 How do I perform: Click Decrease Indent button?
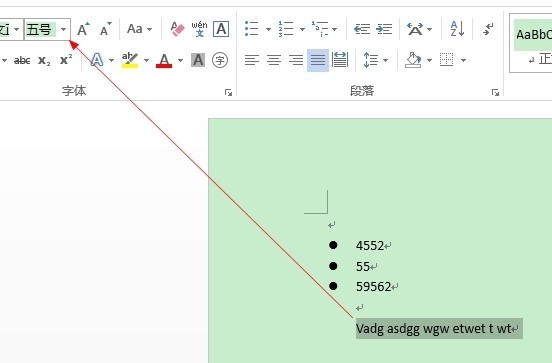[362, 29]
